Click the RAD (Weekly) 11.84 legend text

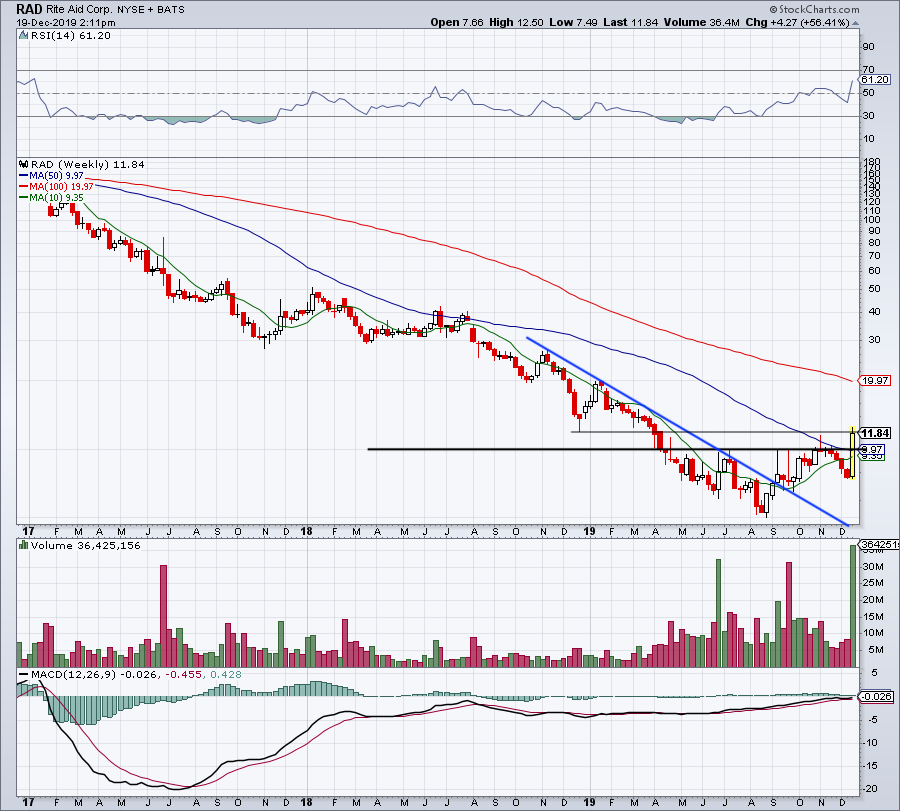pyautogui.click(x=88, y=165)
